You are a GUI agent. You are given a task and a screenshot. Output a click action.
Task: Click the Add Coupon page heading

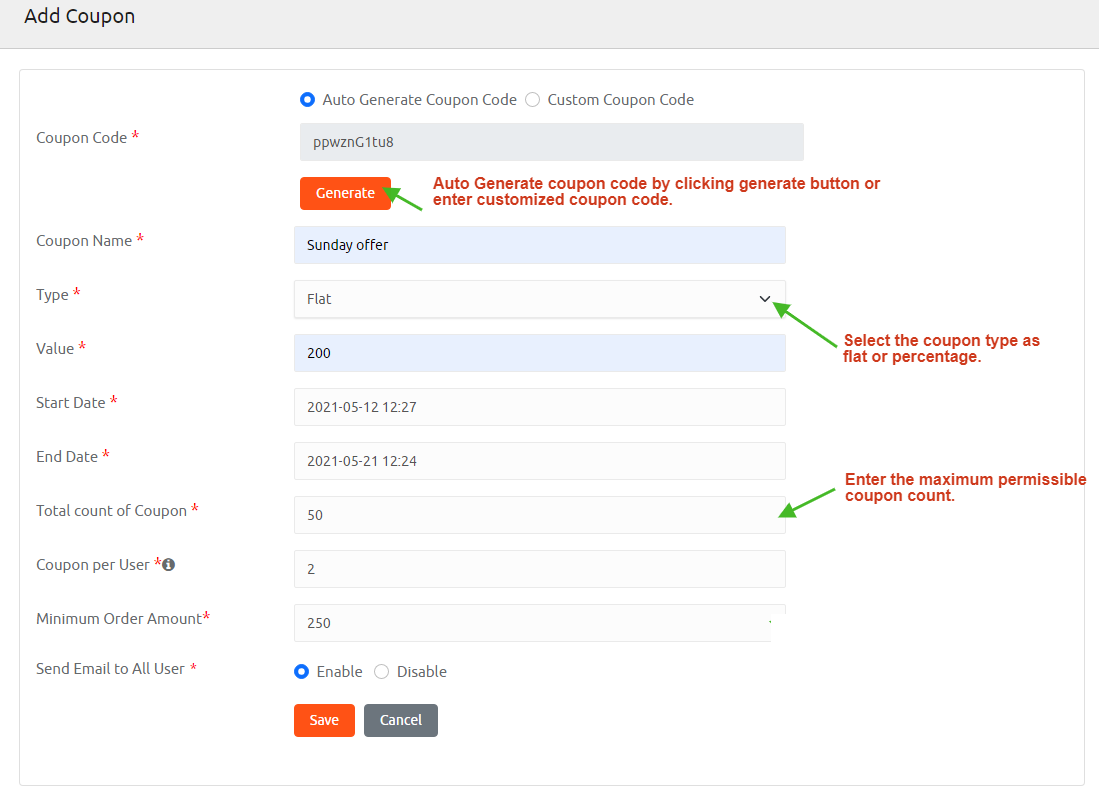tap(79, 17)
